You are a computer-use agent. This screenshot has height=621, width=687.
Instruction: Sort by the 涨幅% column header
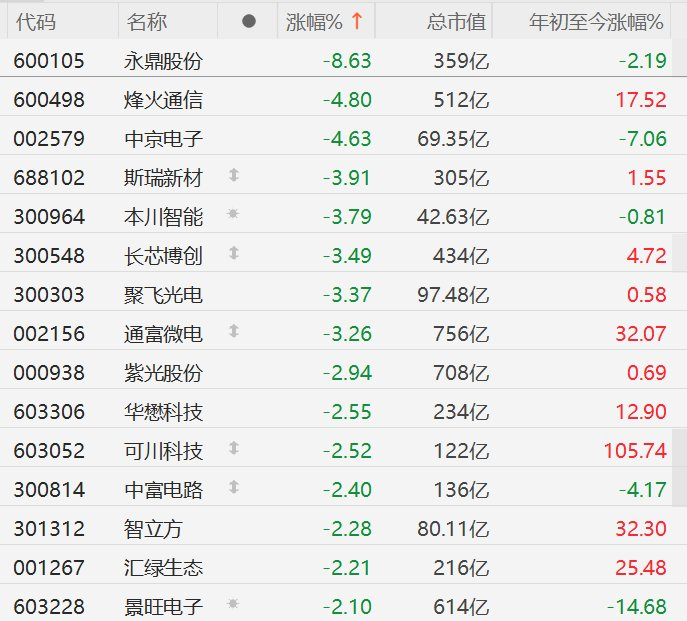tap(314, 22)
